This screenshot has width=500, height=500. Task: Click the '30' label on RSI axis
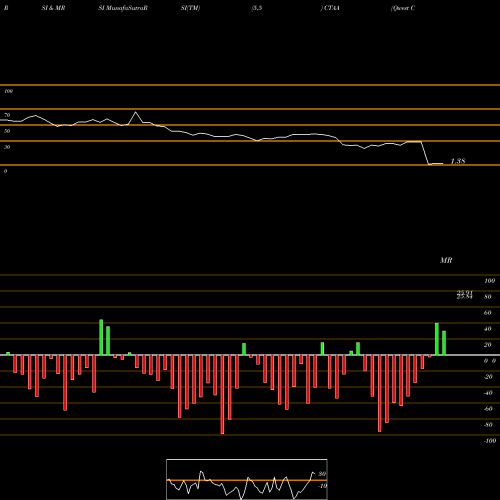[7, 147]
